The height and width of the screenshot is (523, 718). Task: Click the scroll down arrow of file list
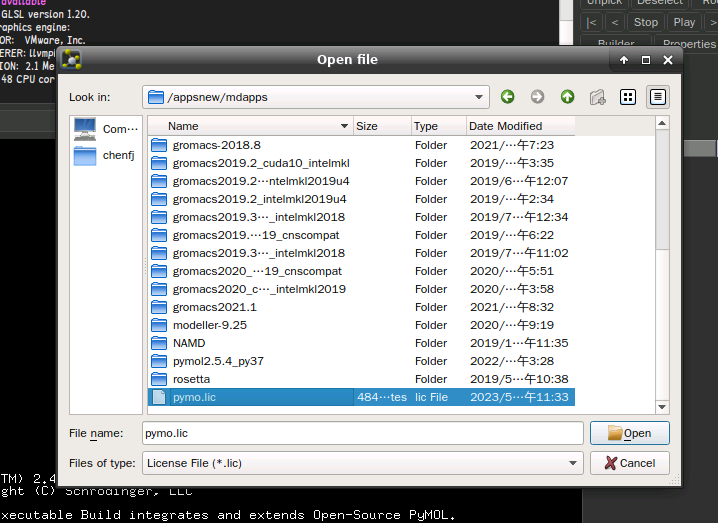coord(662,407)
